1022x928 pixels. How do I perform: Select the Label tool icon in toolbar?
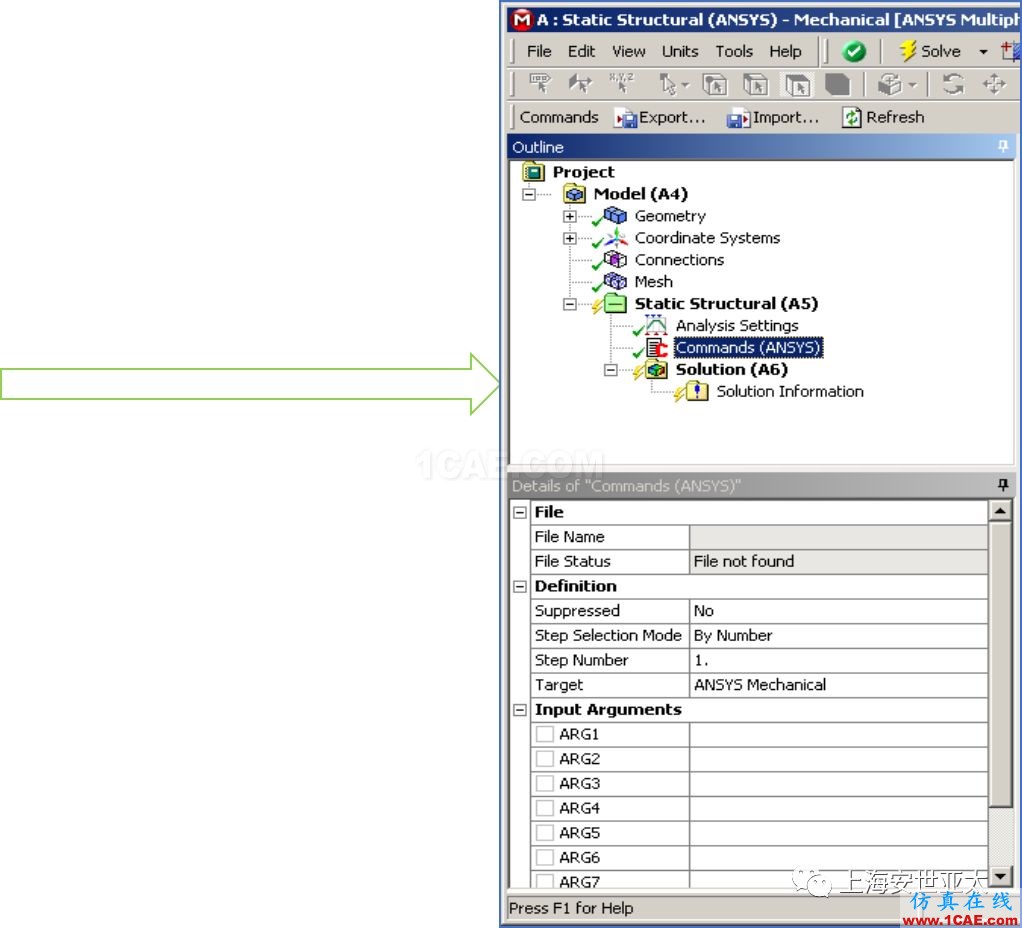point(540,84)
